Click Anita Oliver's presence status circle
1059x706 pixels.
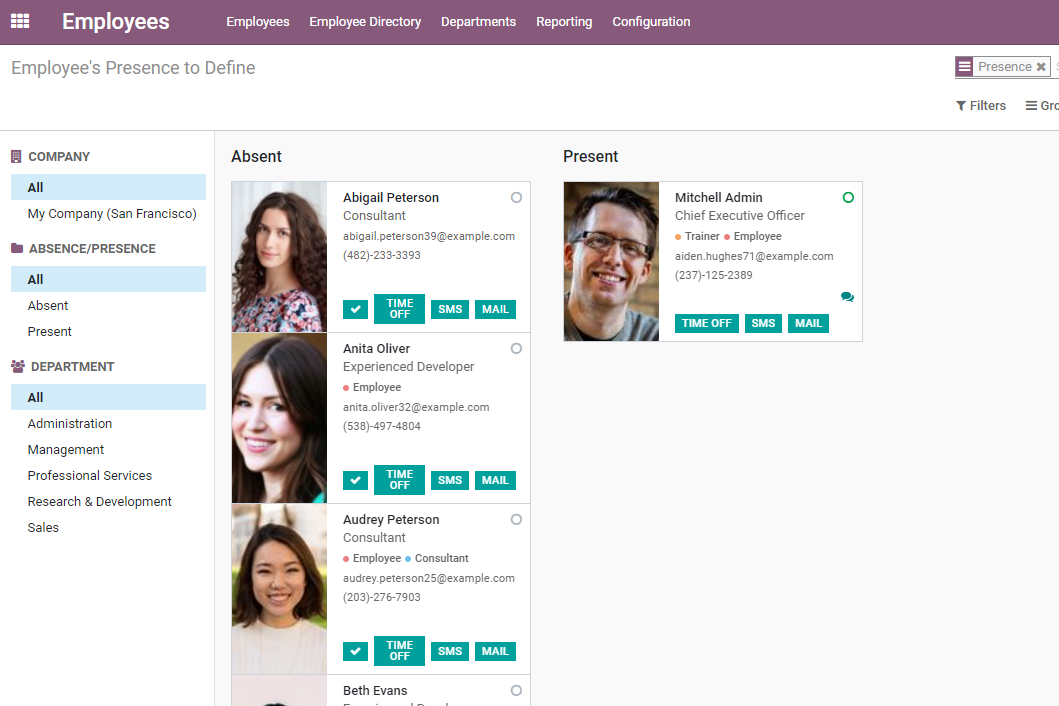tap(516, 349)
